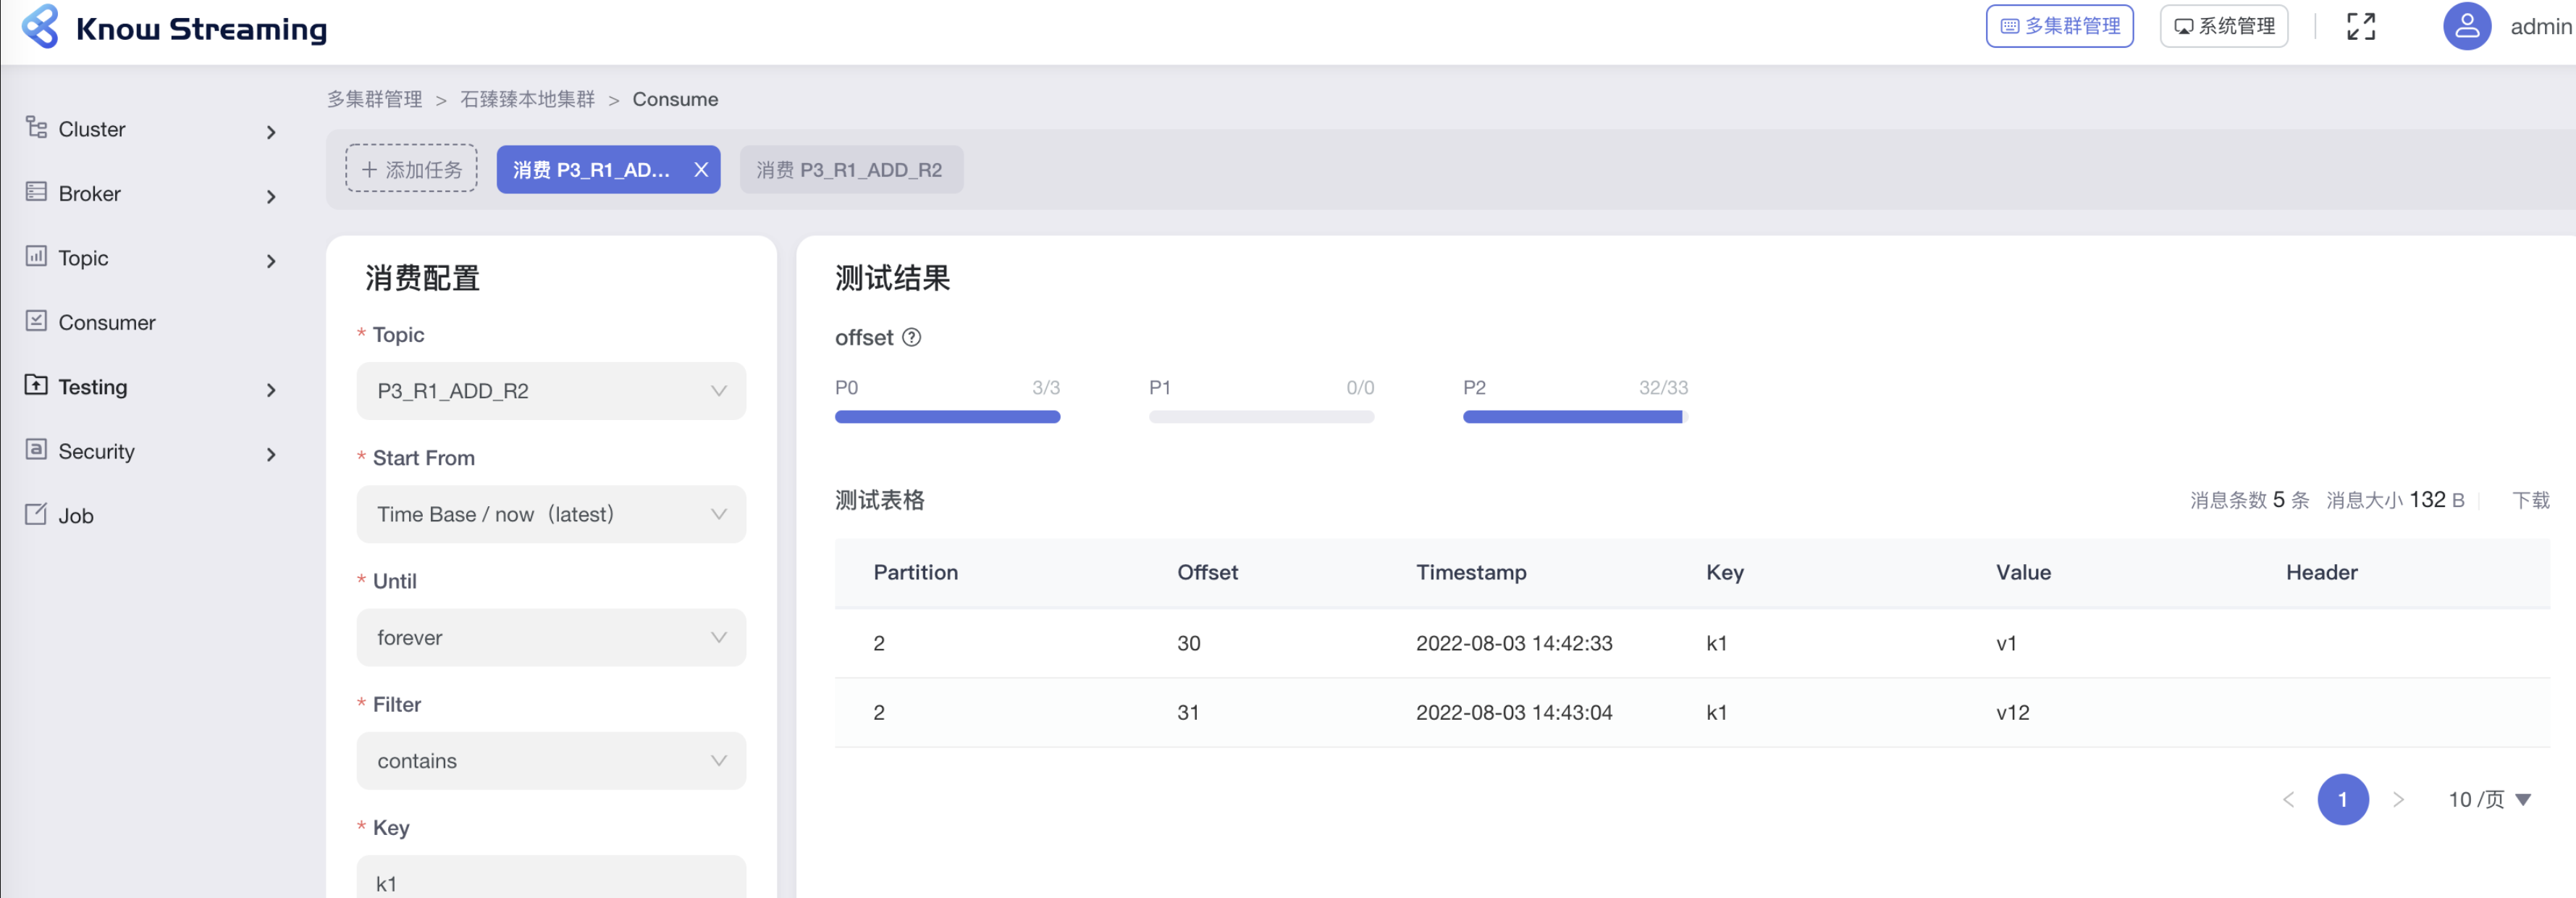Close the active 消费 P3_R1_AD... tab

(701, 170)
